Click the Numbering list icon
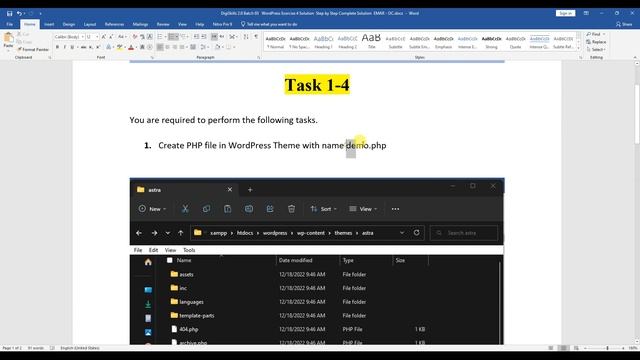Screen dimensions: 640x360 (x=172, y=37)
